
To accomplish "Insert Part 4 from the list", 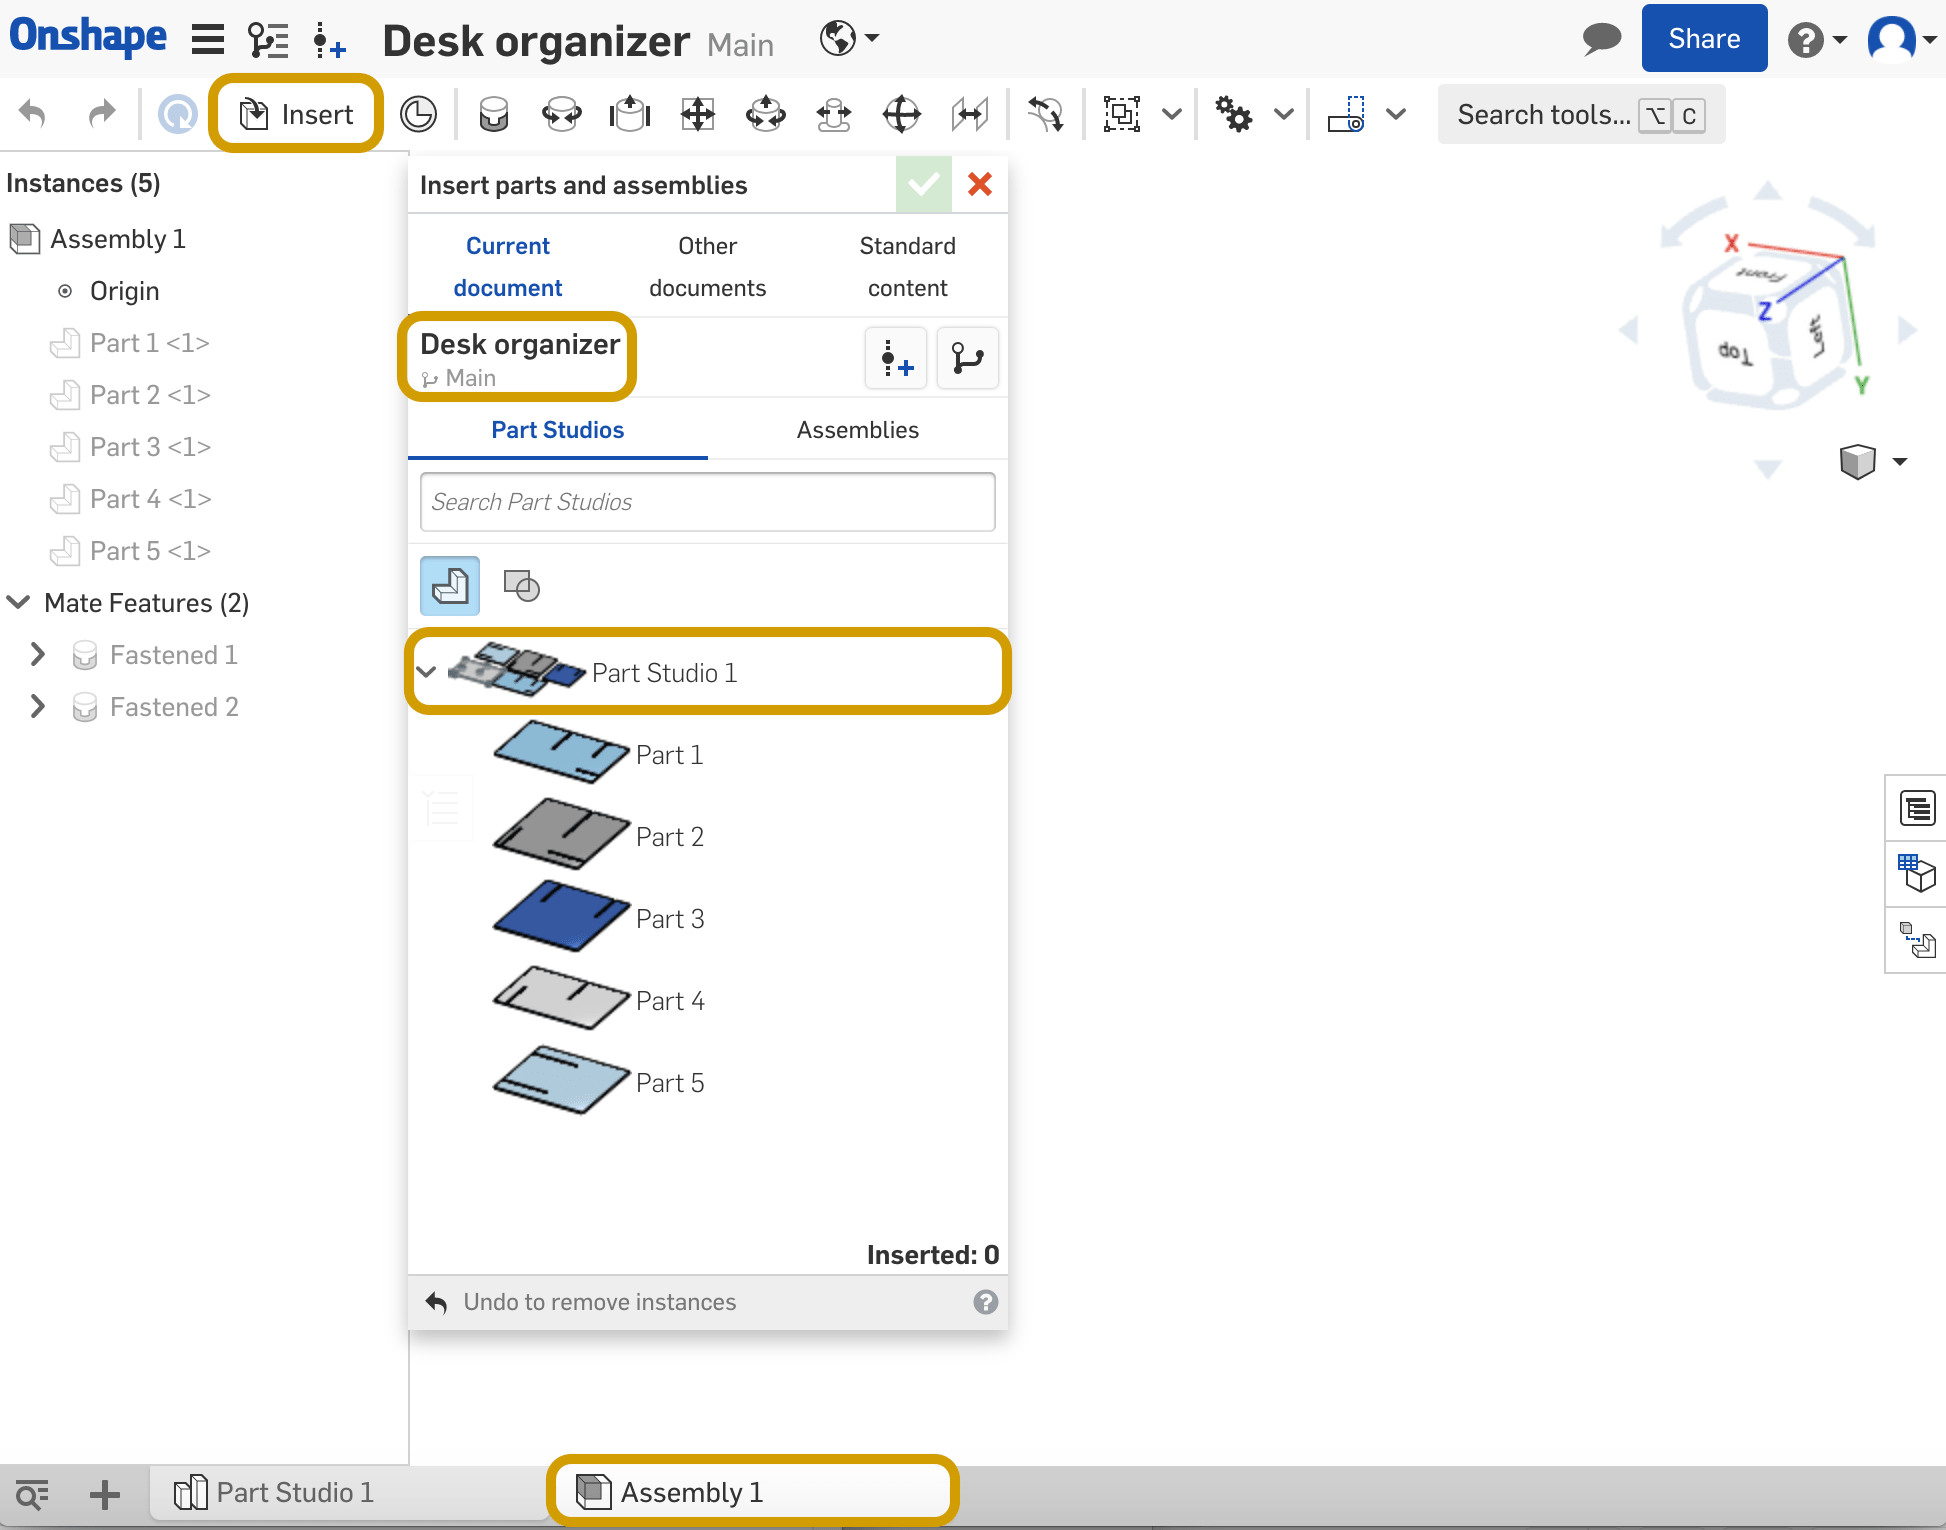I will point(600,1000).
